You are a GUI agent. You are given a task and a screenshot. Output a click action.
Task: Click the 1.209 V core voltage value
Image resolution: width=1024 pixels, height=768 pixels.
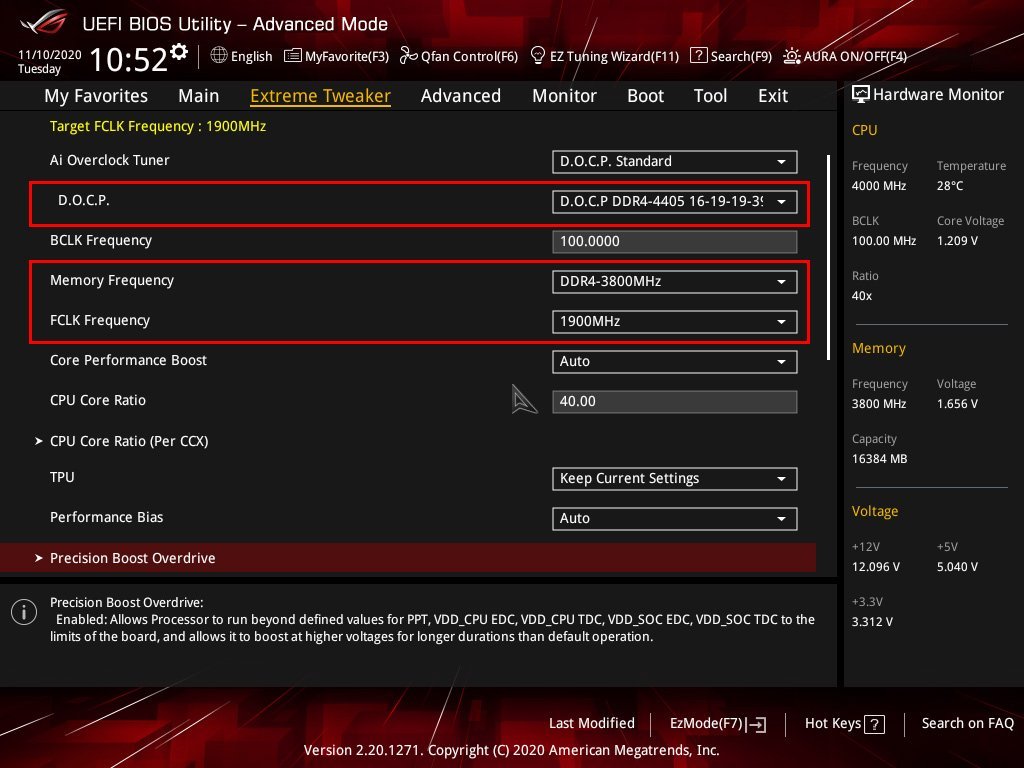[x=957, y=240]
